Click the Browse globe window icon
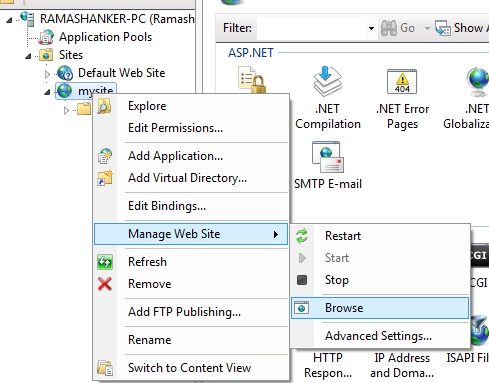This screenshot has height=383, width=489. 302,308
